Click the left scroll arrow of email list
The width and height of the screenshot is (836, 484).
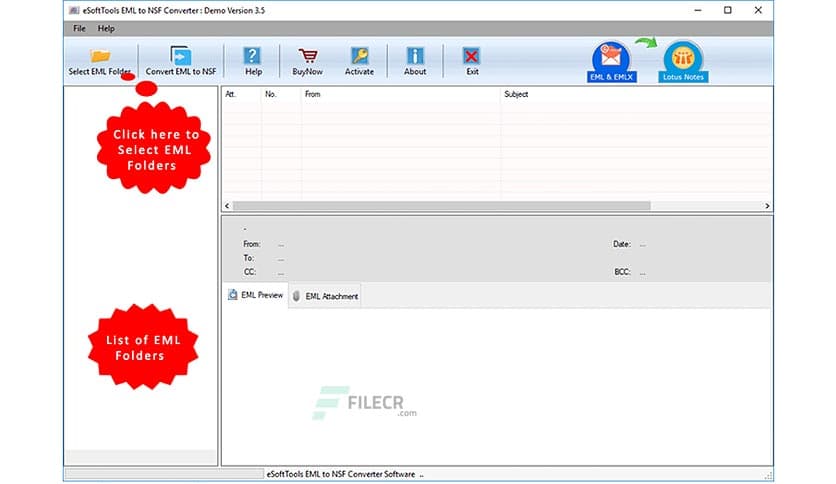(228, 206)
